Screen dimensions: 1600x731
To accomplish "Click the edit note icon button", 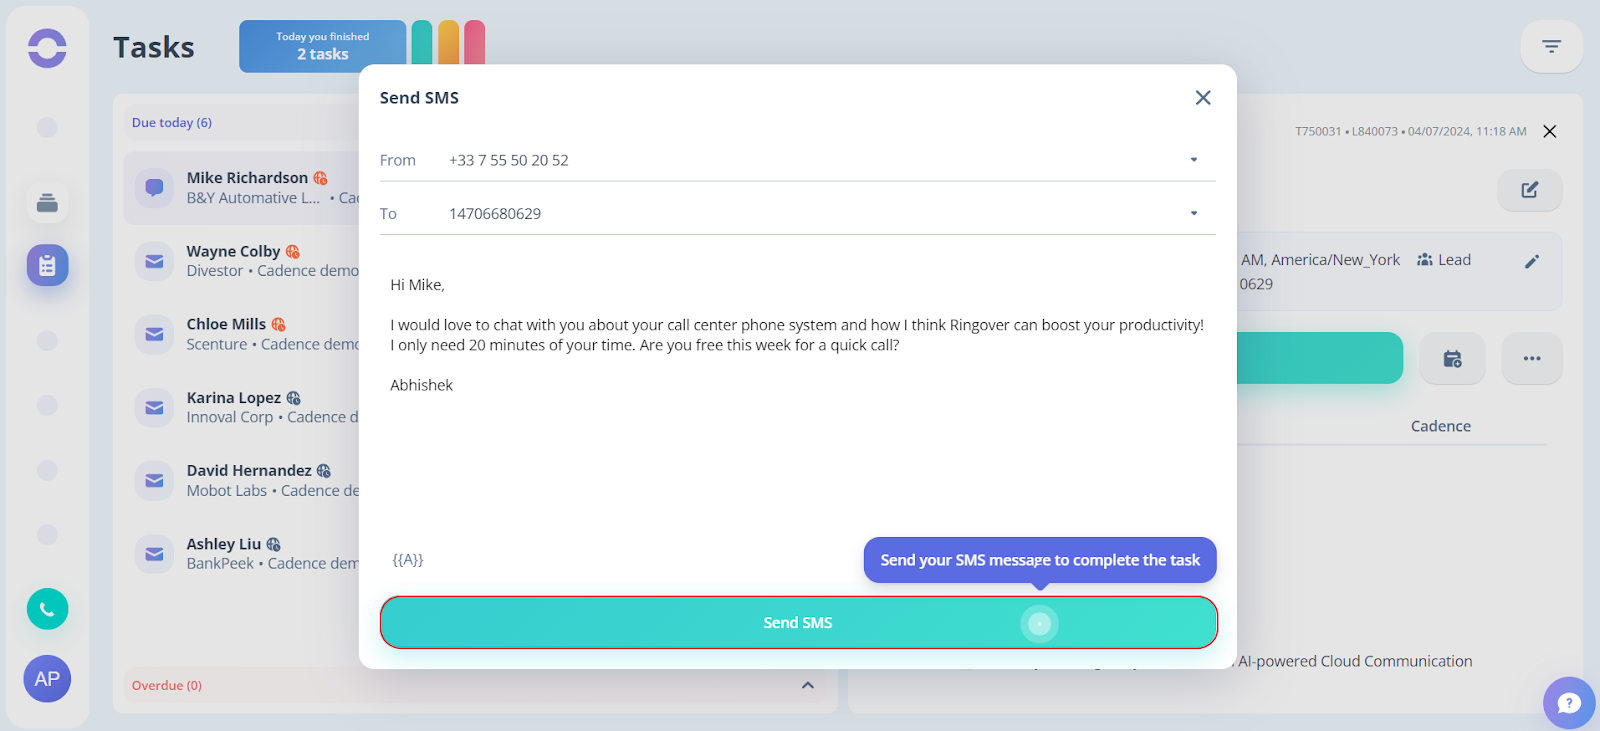I will pyautogui.click(x=1529, y=190).
